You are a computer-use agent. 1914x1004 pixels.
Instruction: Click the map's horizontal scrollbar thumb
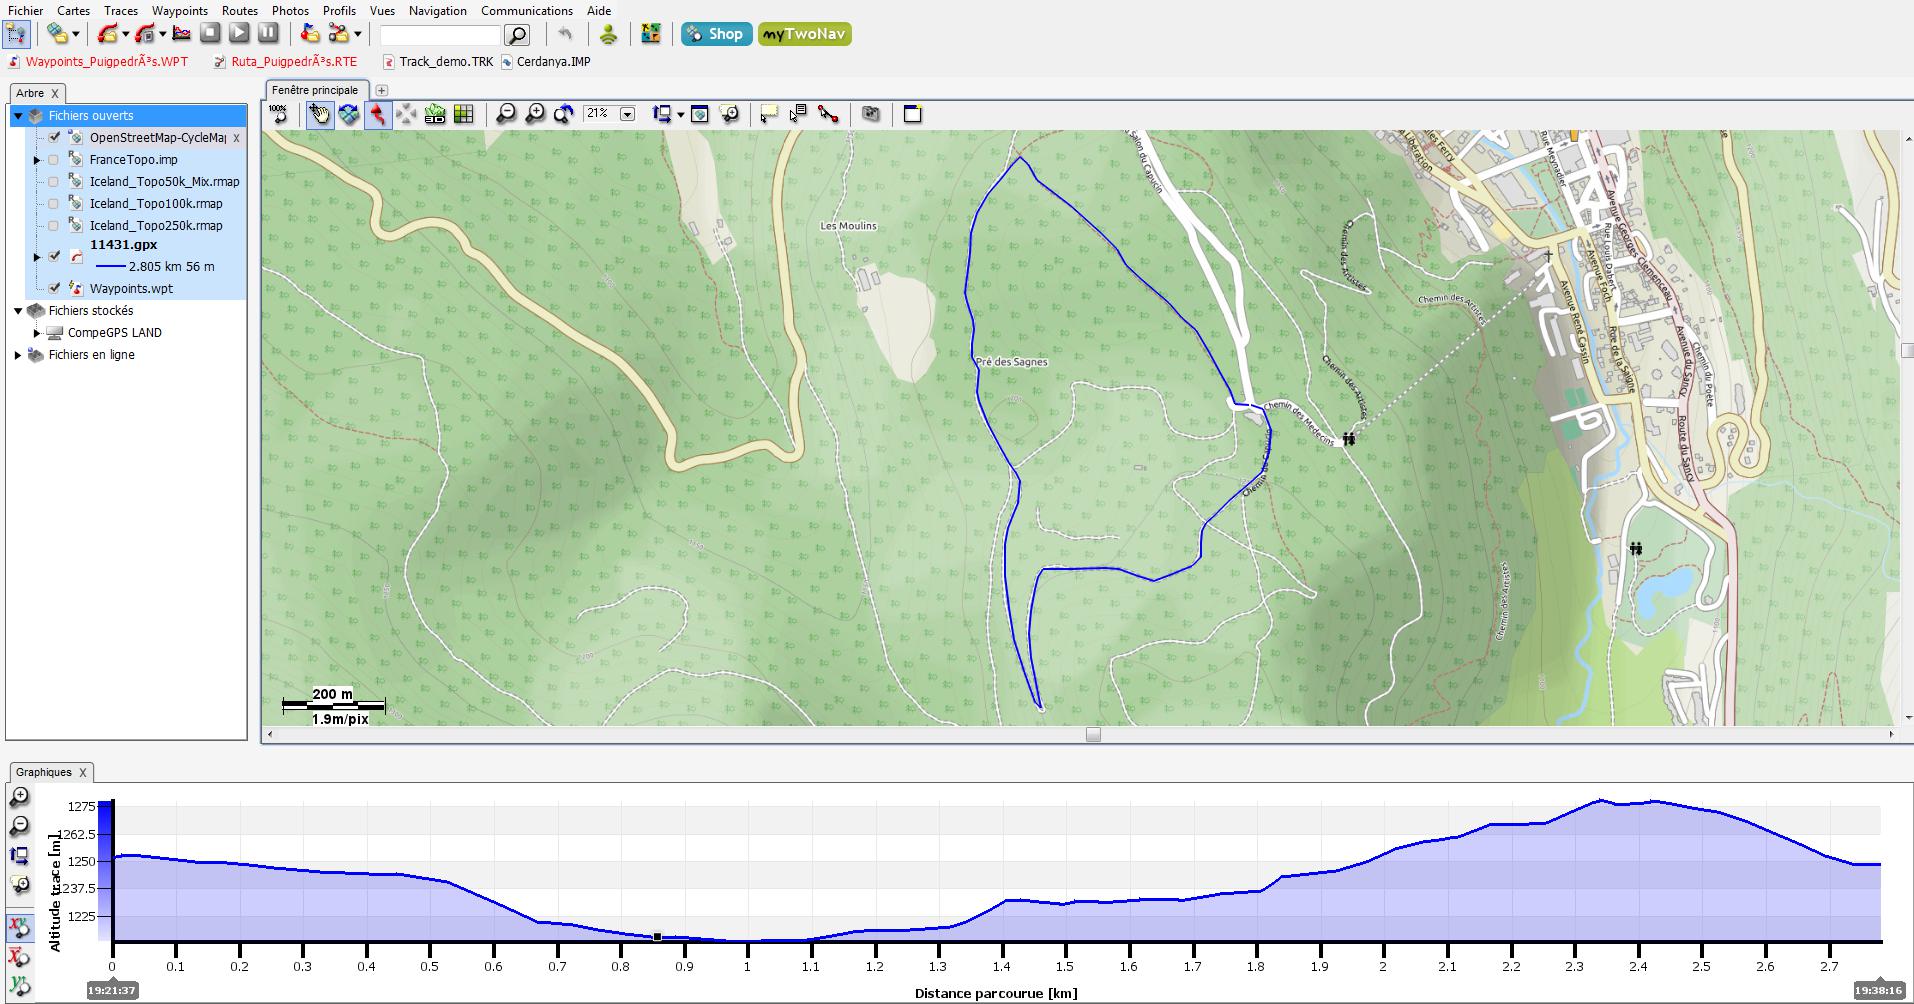[x=1093, y=735]
